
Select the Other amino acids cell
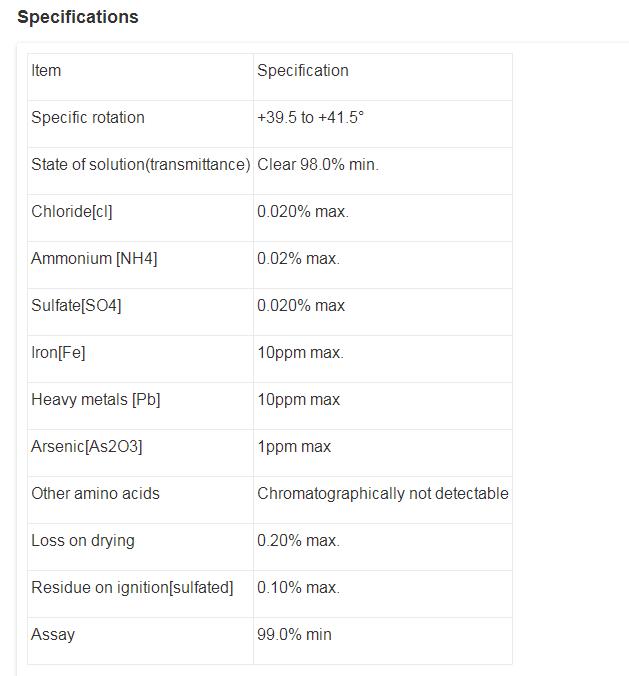[95, 494]
